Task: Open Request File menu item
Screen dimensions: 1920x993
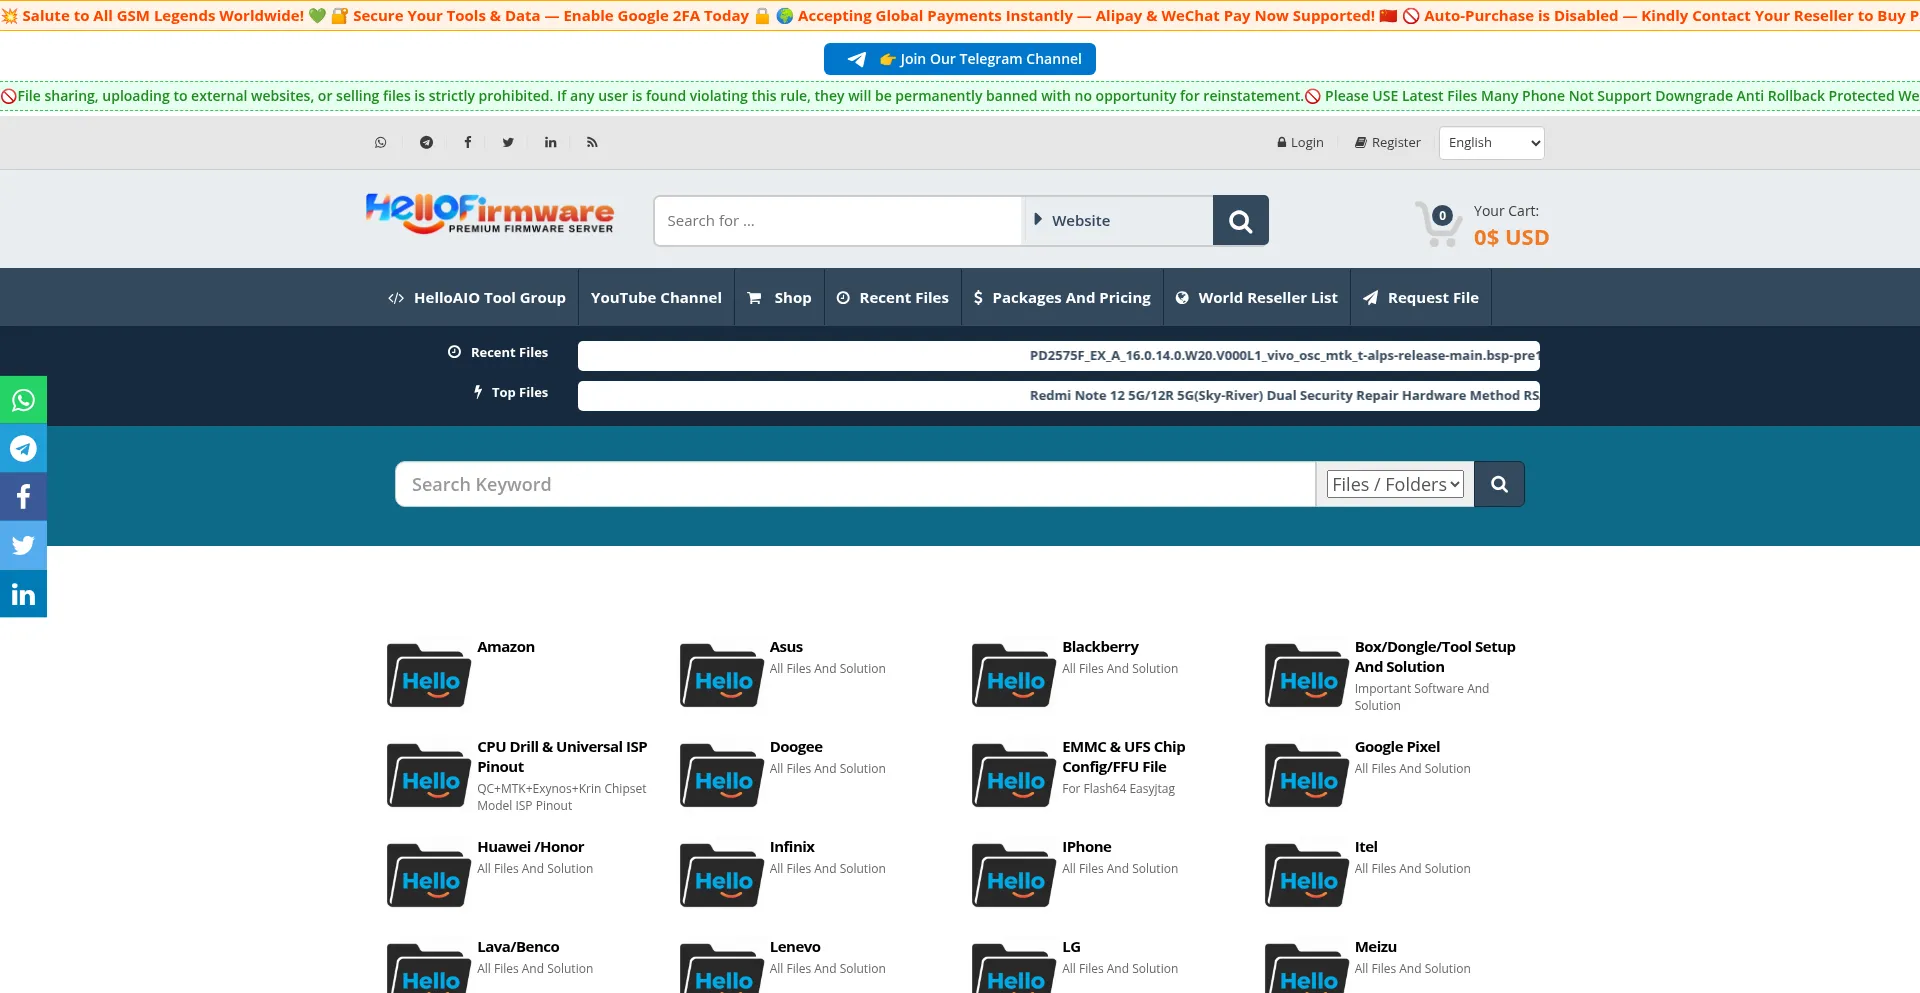Action: (1420, 298)
